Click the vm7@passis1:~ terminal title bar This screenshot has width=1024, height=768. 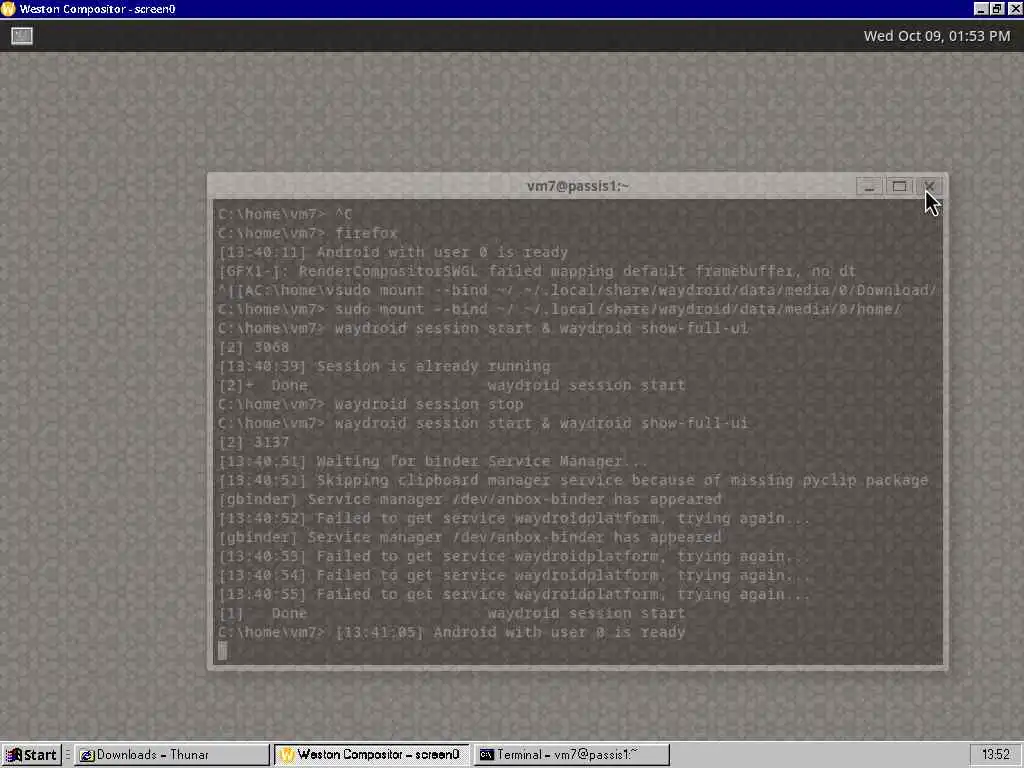click(577, 186)
